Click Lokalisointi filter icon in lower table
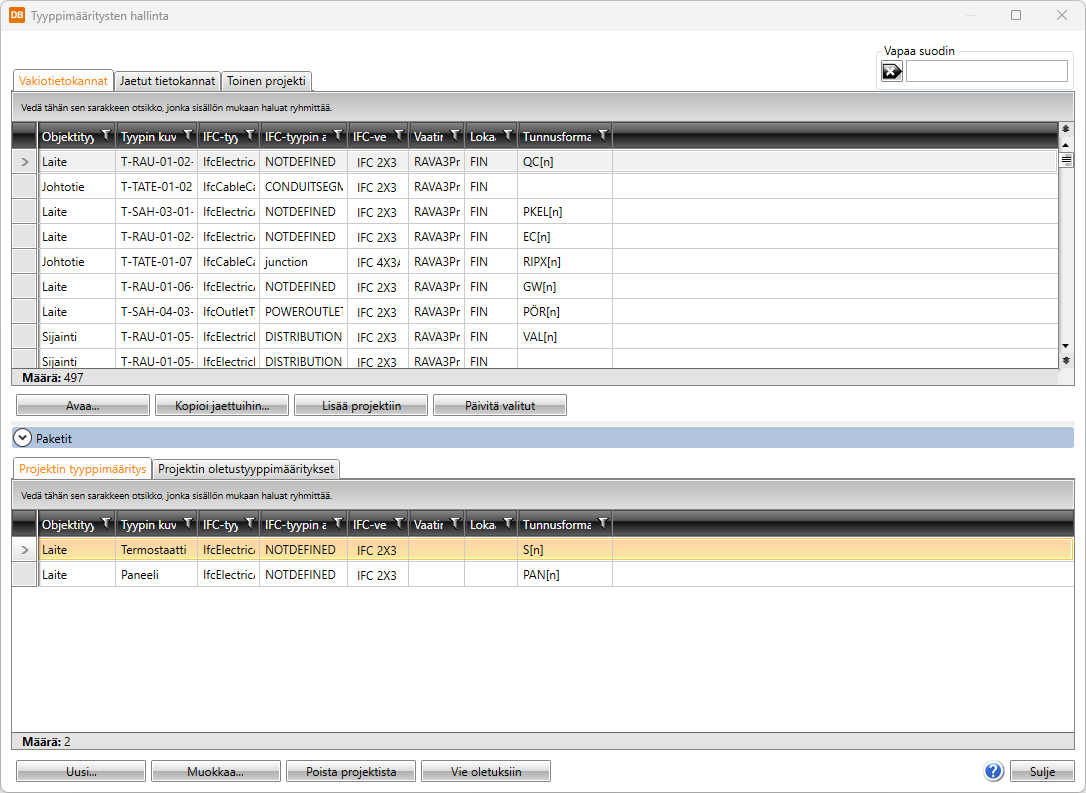This screenshot has height=793, width=1086. pyautogui.click(x=508, y=524)
